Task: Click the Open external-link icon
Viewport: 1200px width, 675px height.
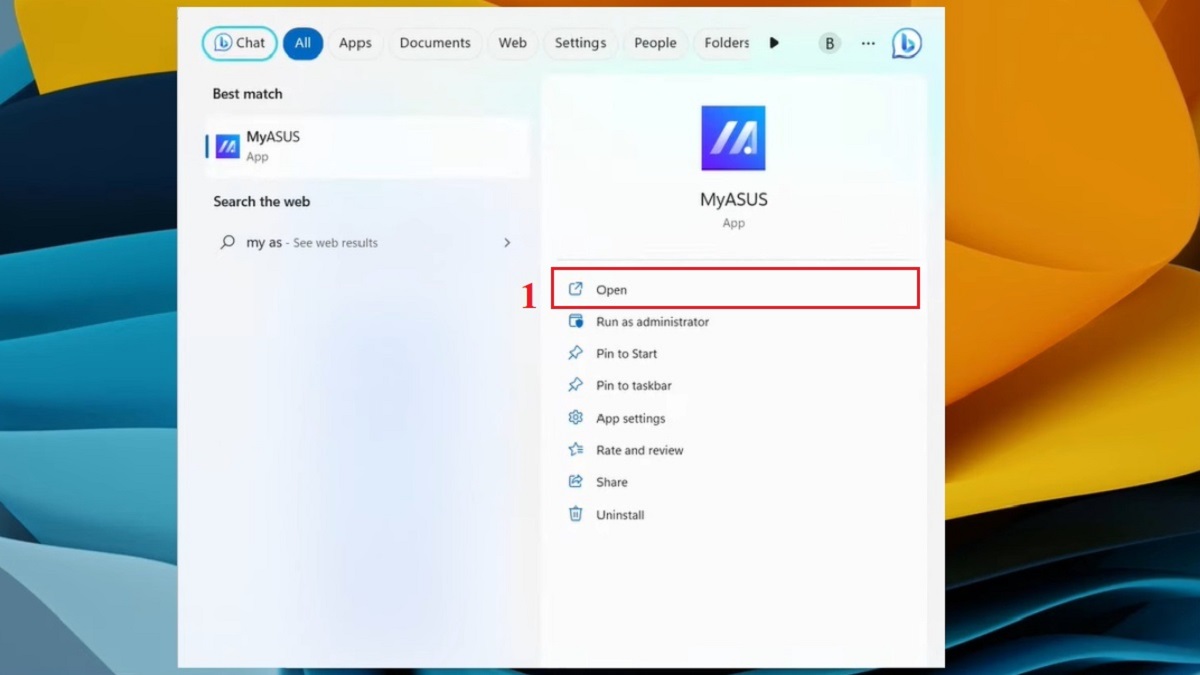Action: [x=575, y=289]
